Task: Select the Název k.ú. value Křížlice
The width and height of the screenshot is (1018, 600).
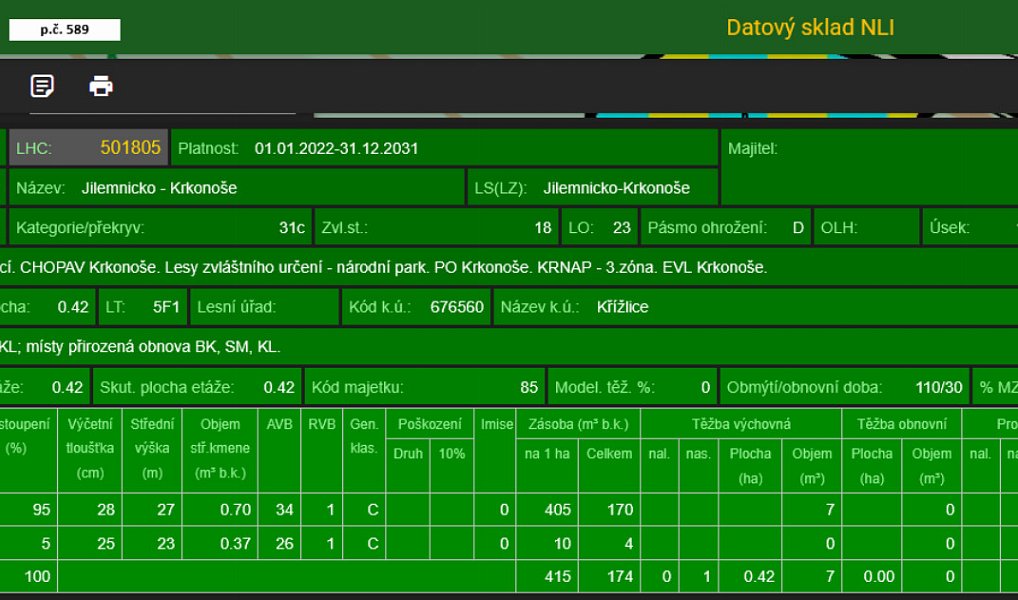Action: pos(623,307)
